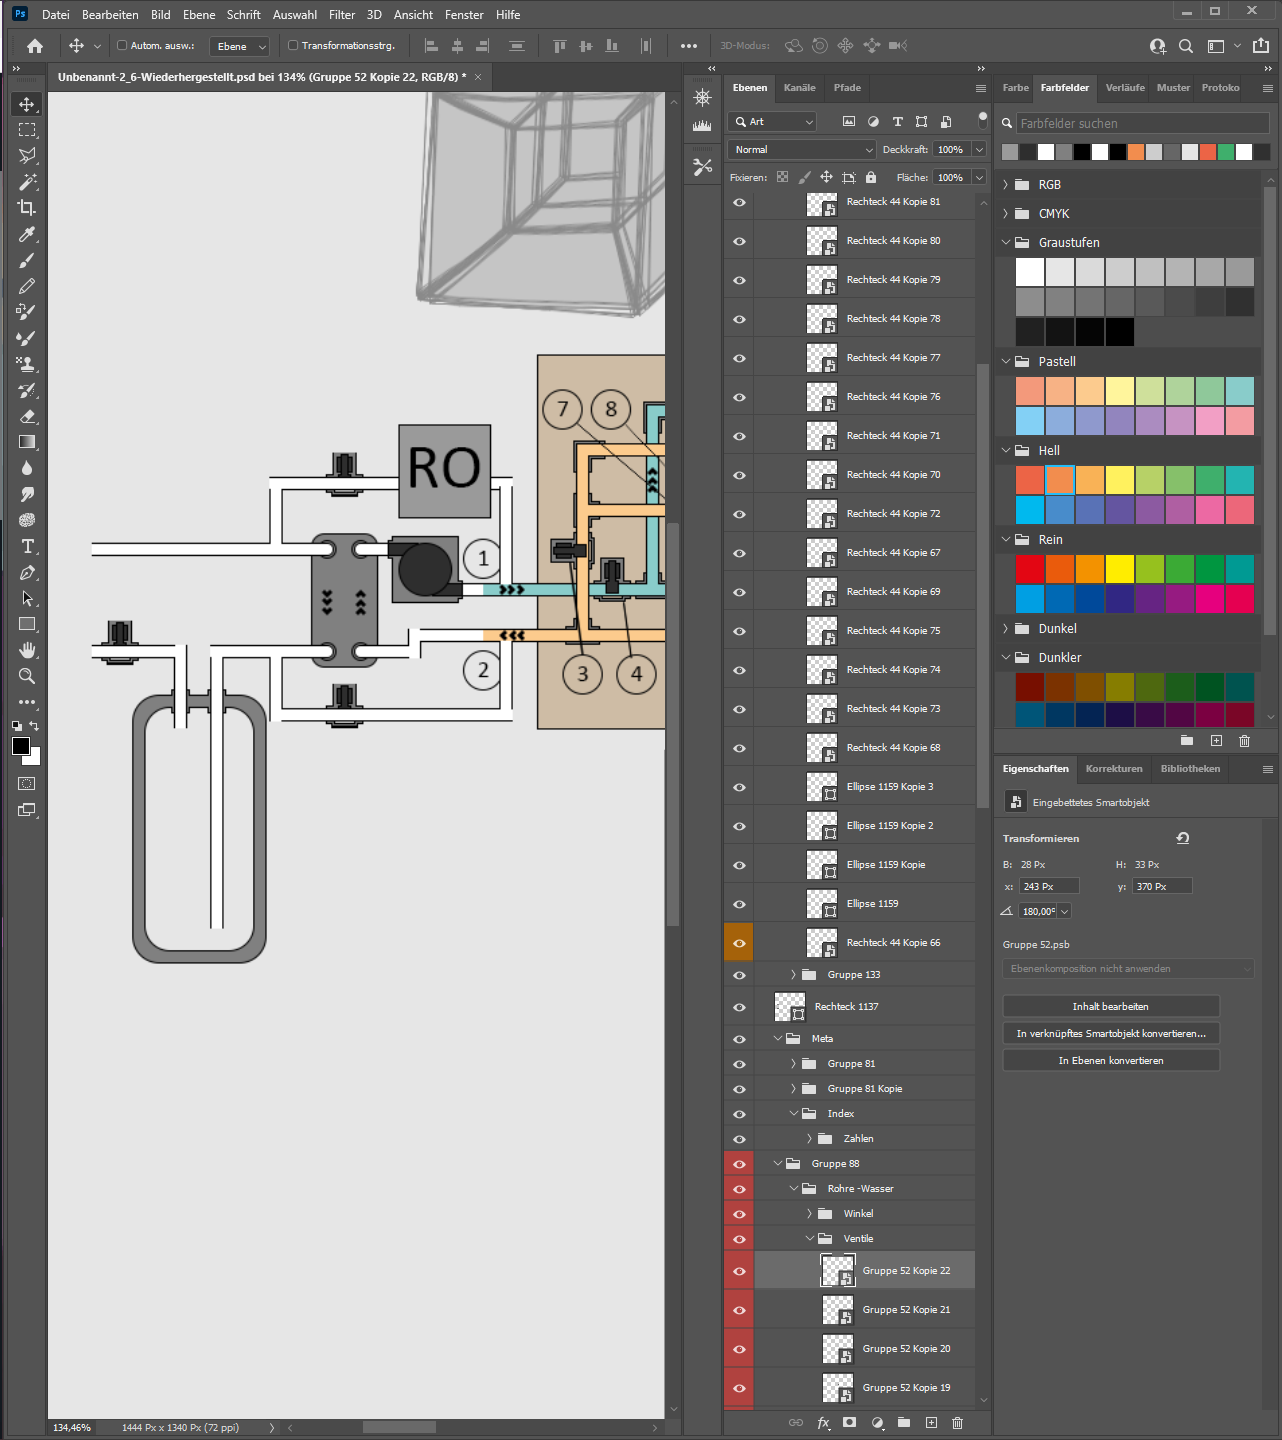The width and height of the screenshot is (1282, 1440).
Task: Select the Eraser tool
Action: (27, 416)
